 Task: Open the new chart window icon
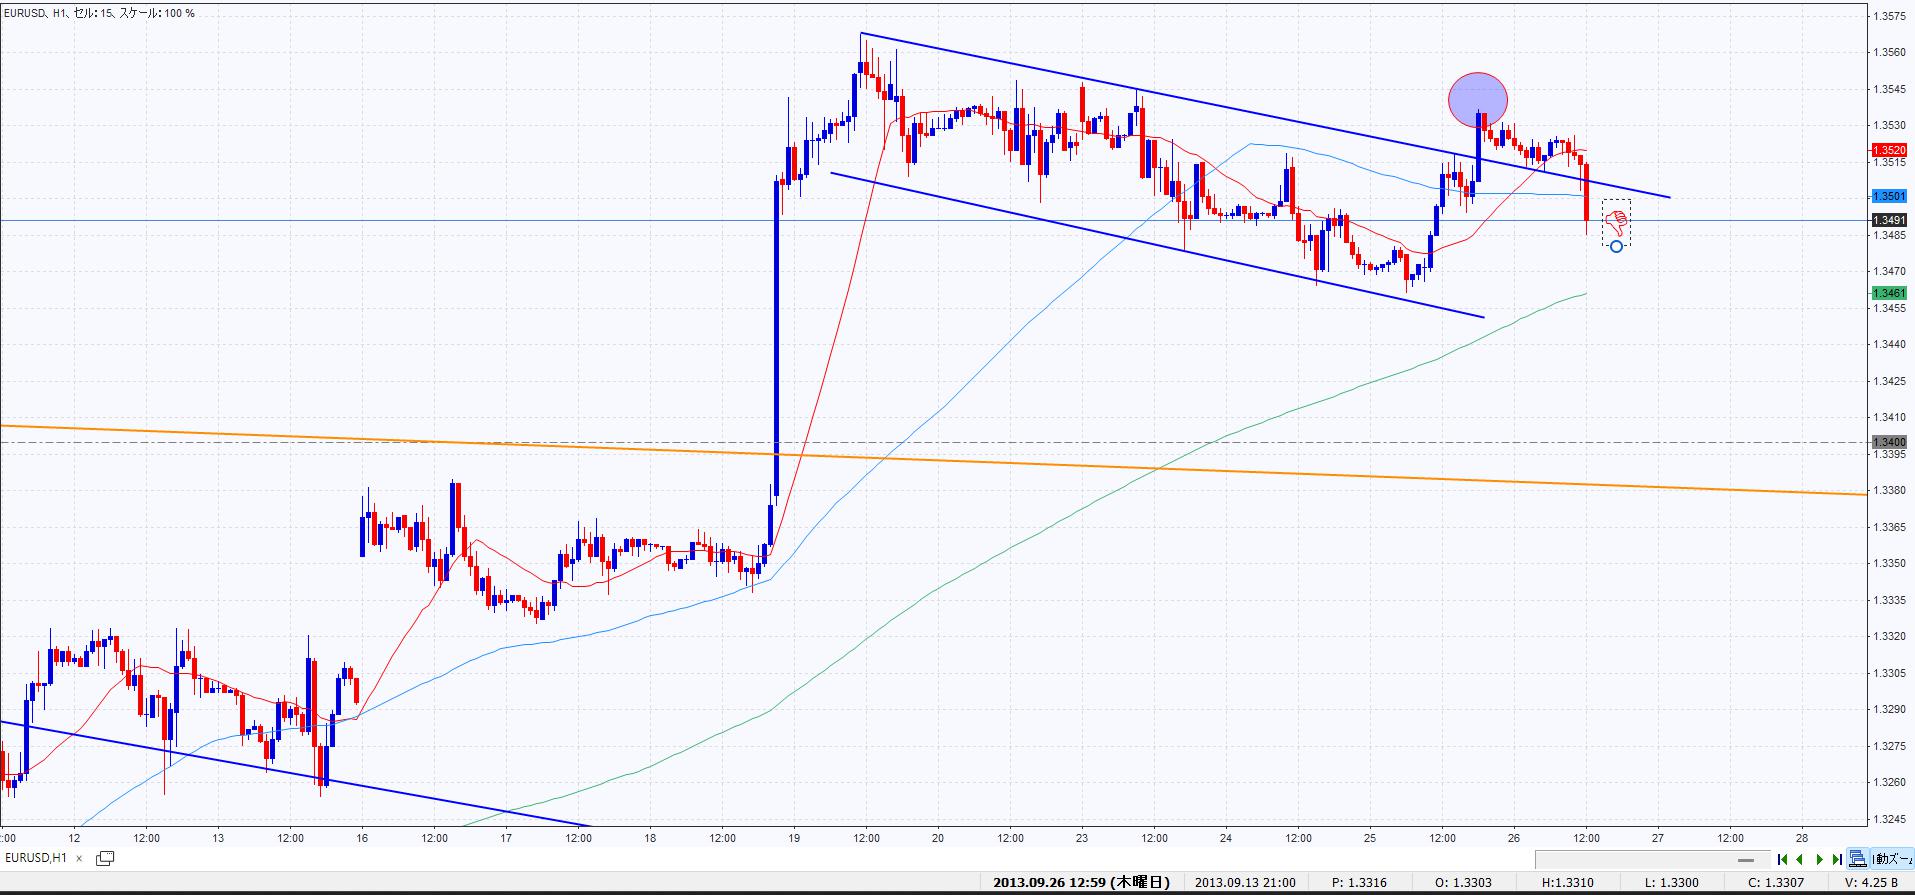(x=105, y=858)
